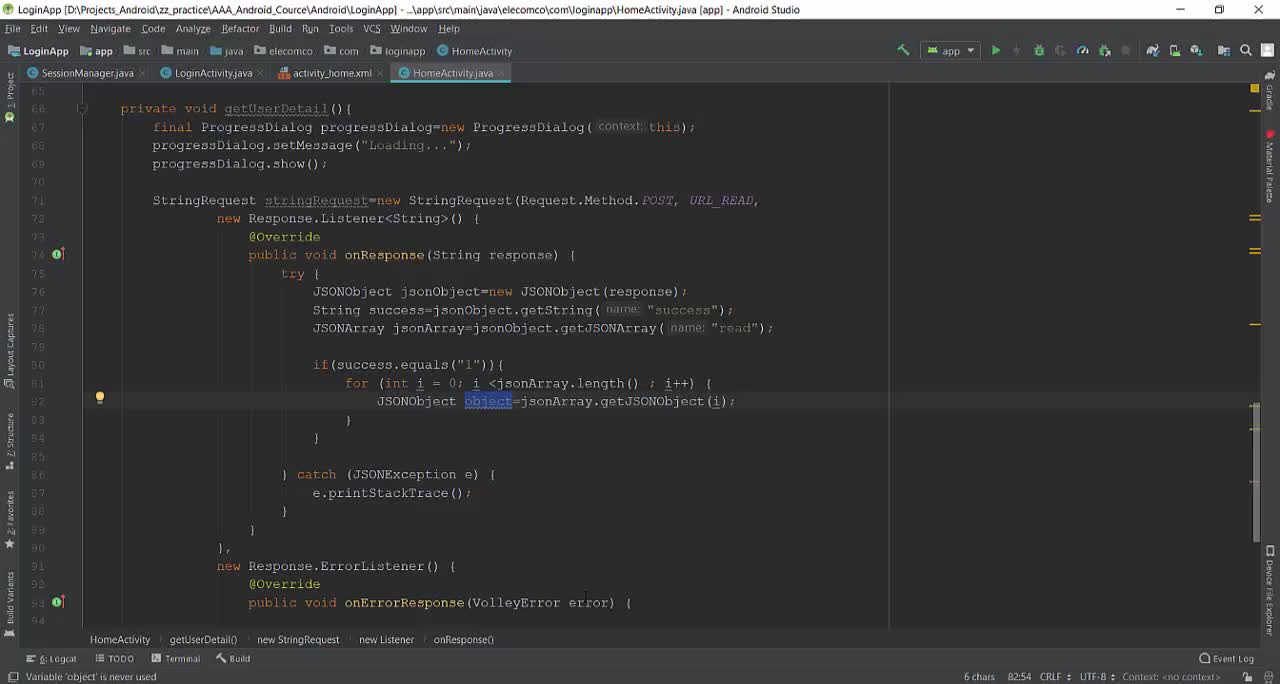
Task: Open the Terminal tool window
Action: 181,659
